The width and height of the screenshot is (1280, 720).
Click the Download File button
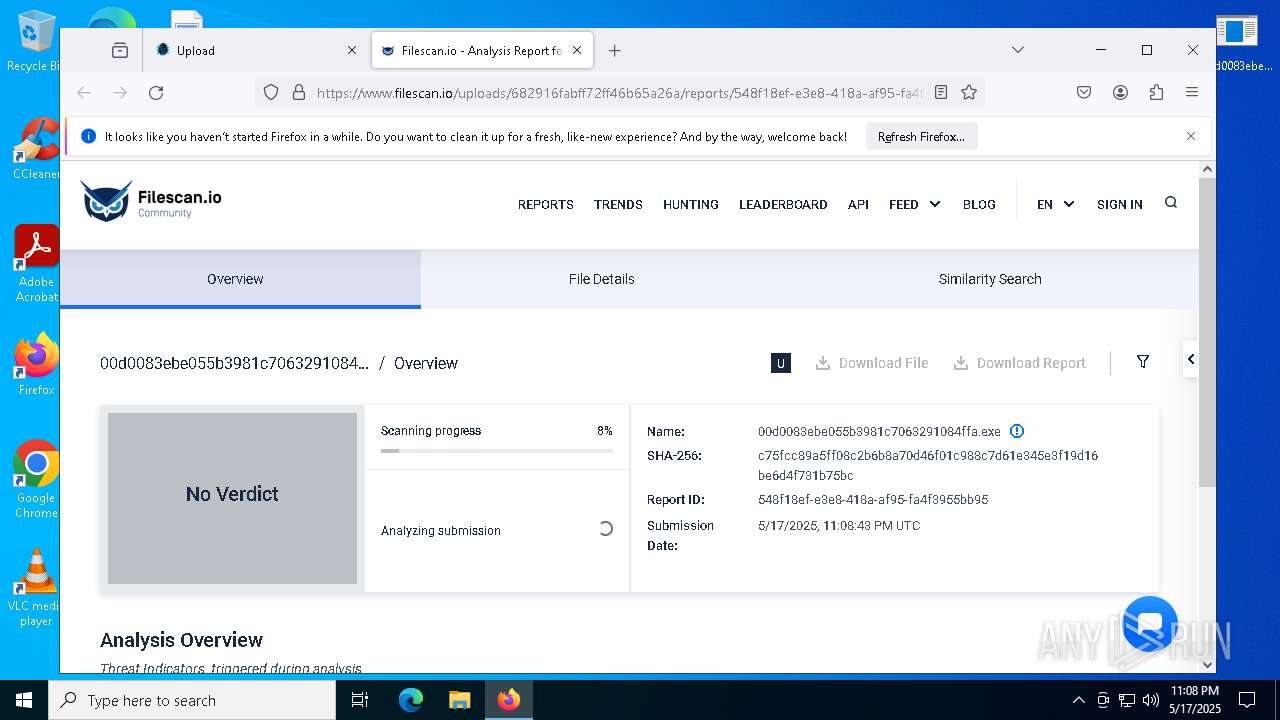pos(872,363)
